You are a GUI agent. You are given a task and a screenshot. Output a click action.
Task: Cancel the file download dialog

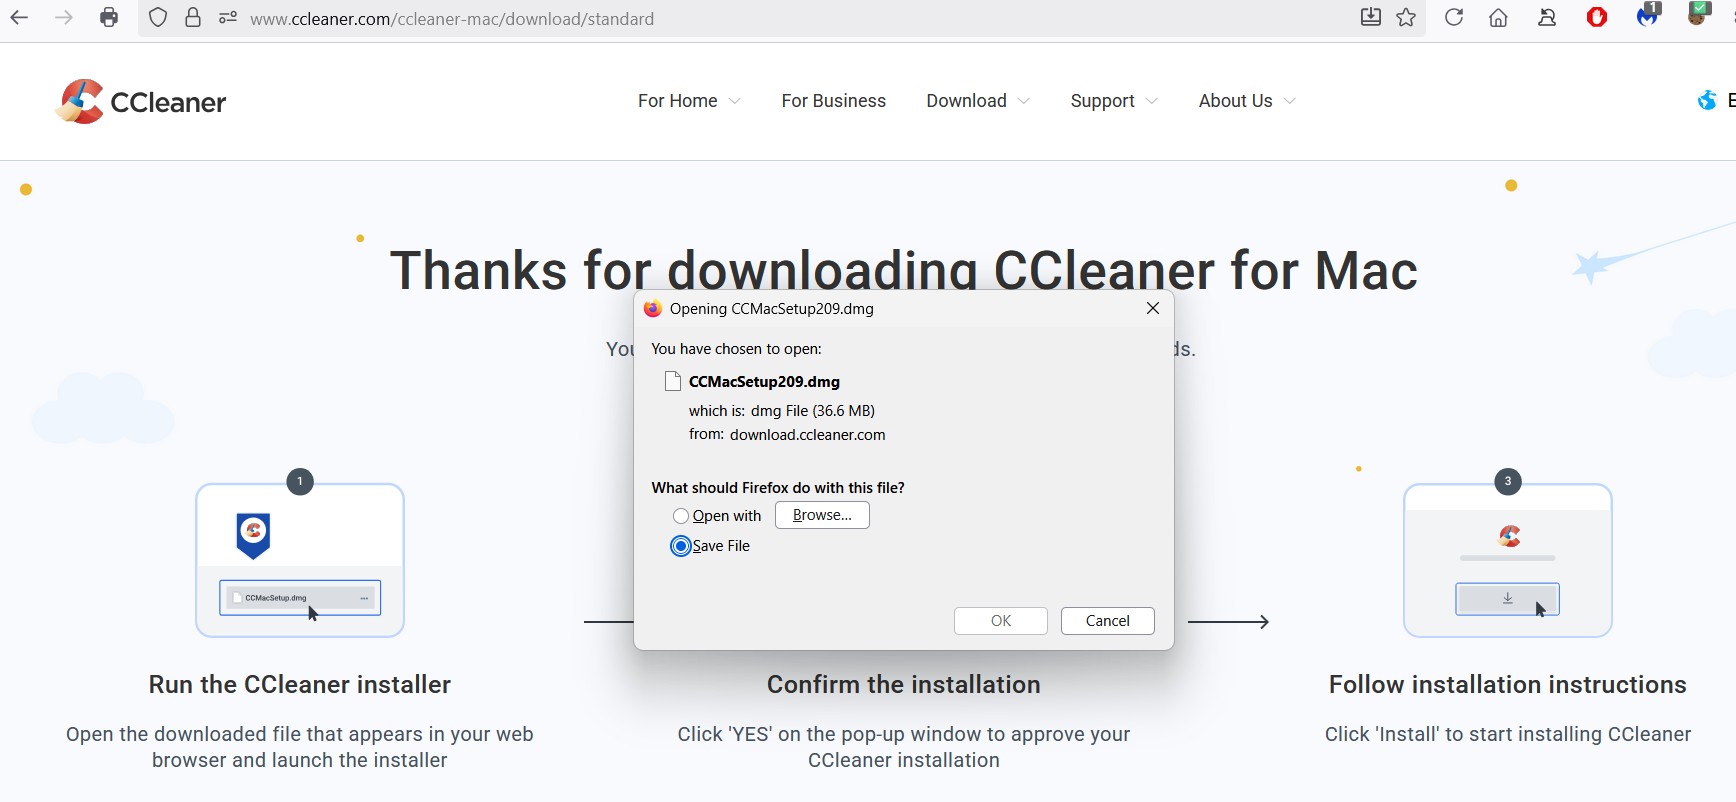[x=1107, y=621]
